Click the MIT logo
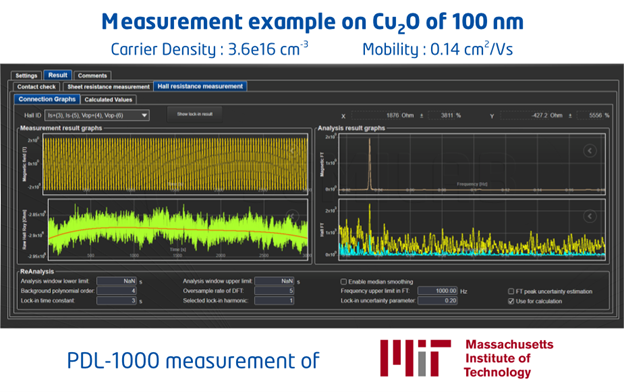Image resolution: width=624 pixels, height=392 pixels. [x=415, y=358]
